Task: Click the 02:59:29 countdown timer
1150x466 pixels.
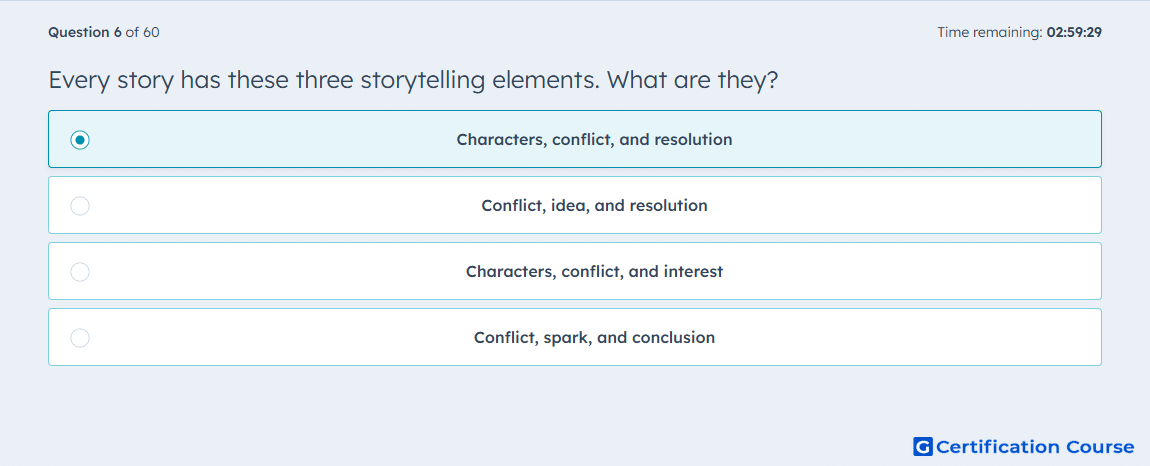Action: (1074, 32)
